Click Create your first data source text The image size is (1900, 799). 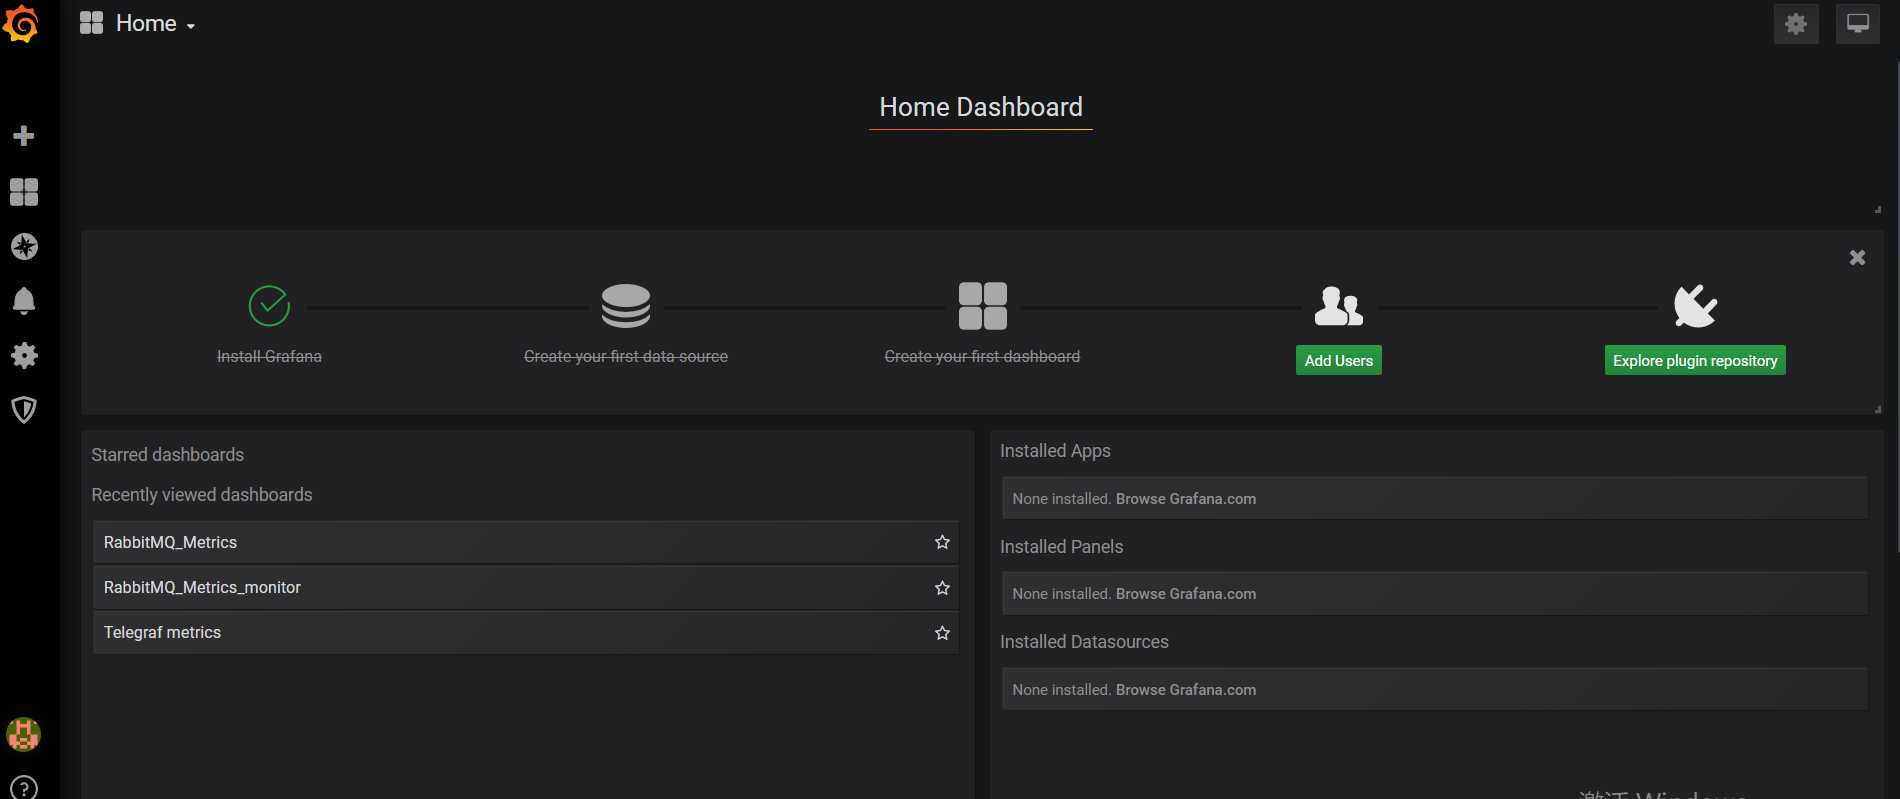626,356
